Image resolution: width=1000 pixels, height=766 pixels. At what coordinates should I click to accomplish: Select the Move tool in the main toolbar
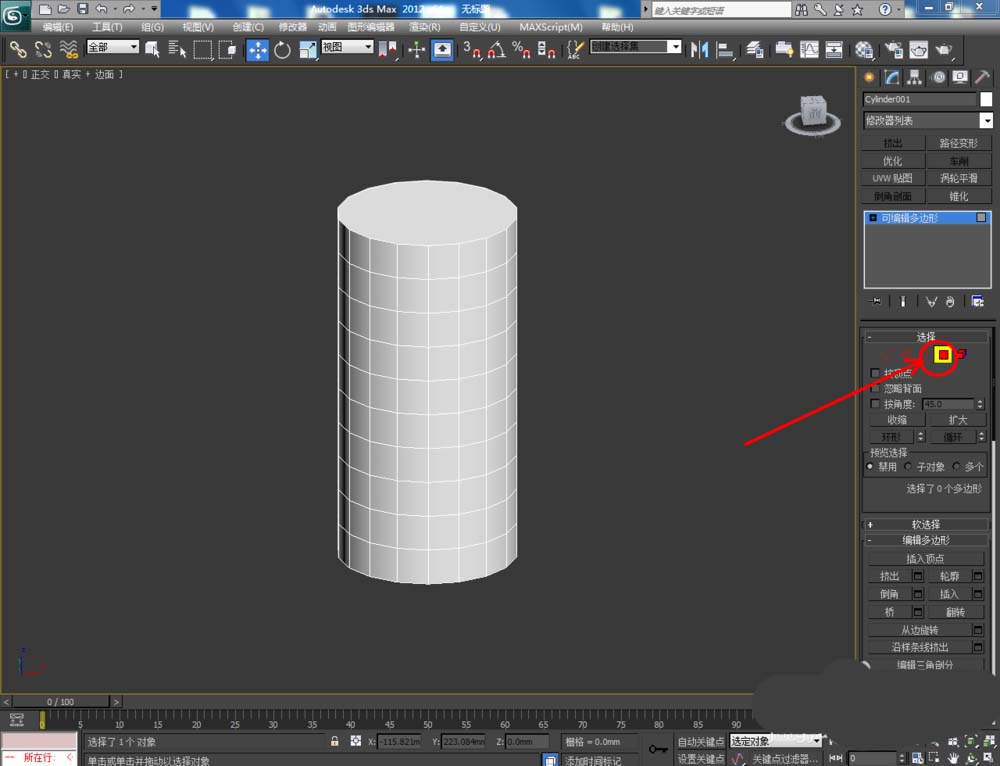(x=257, y=49)
